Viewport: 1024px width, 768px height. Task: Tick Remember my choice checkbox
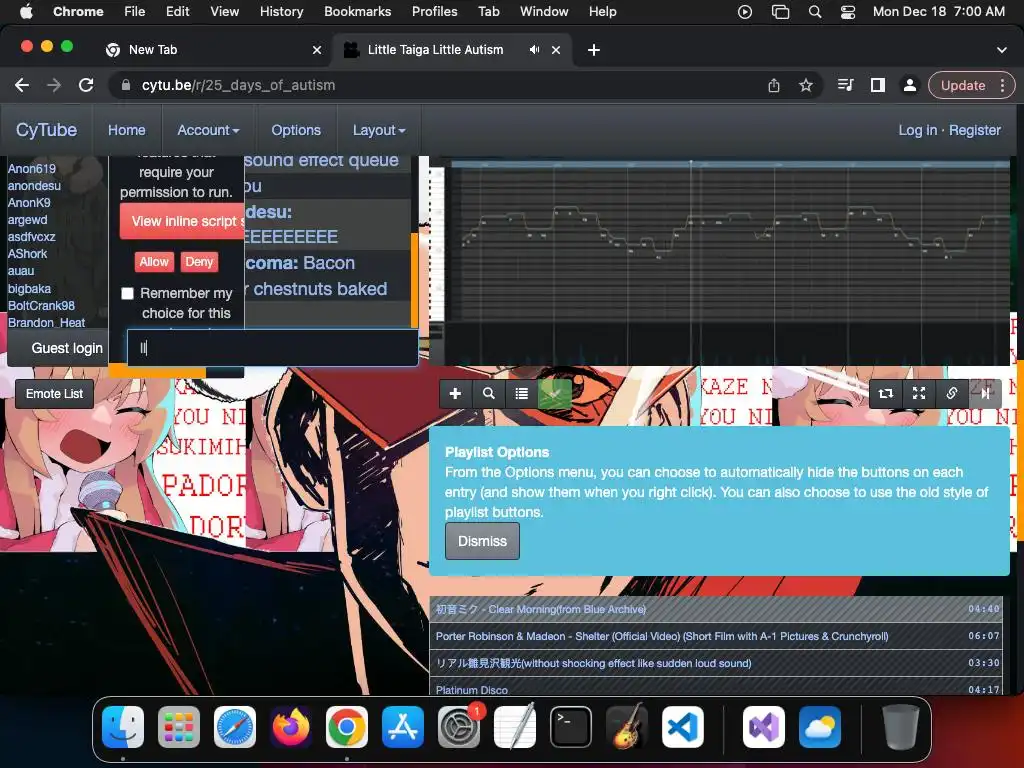coord(127,294)
